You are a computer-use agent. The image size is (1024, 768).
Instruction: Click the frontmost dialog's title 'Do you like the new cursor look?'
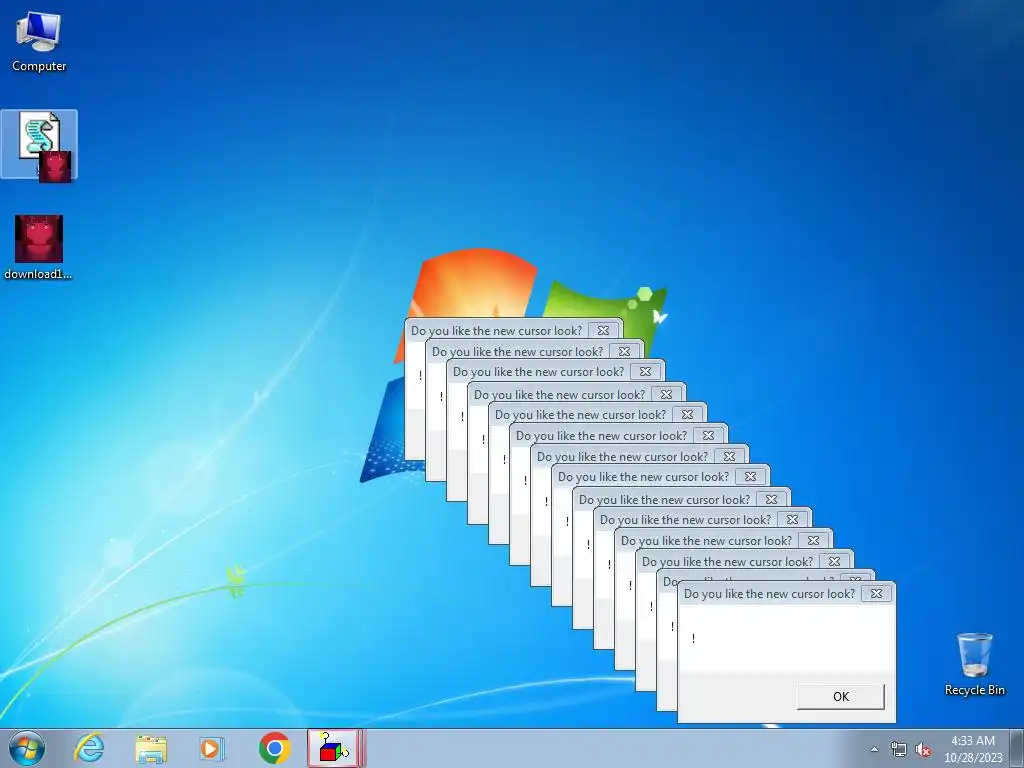[769, 594]
